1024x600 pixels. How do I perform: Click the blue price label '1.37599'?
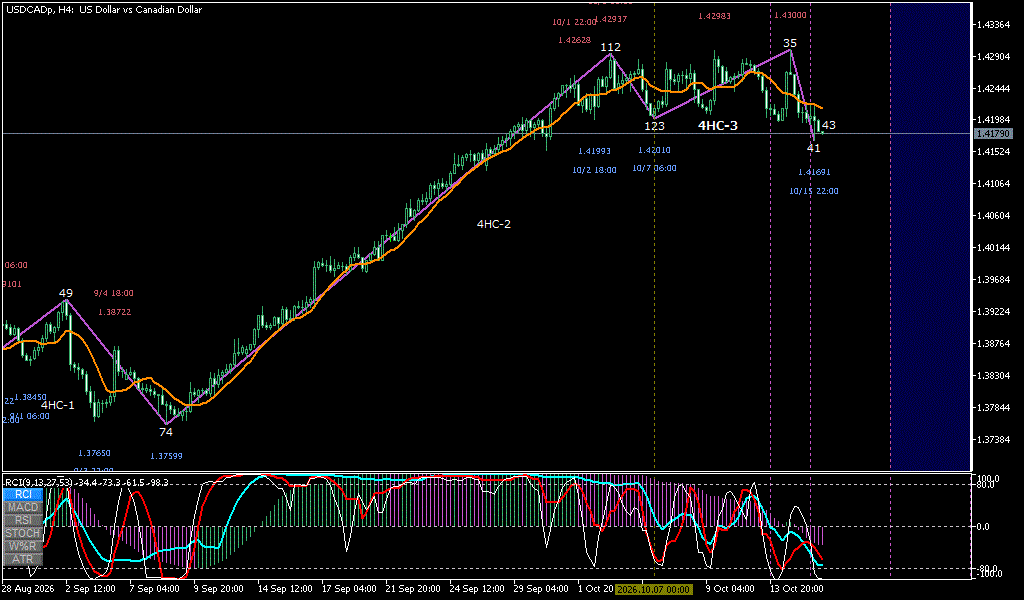click(x=166, y=456)
